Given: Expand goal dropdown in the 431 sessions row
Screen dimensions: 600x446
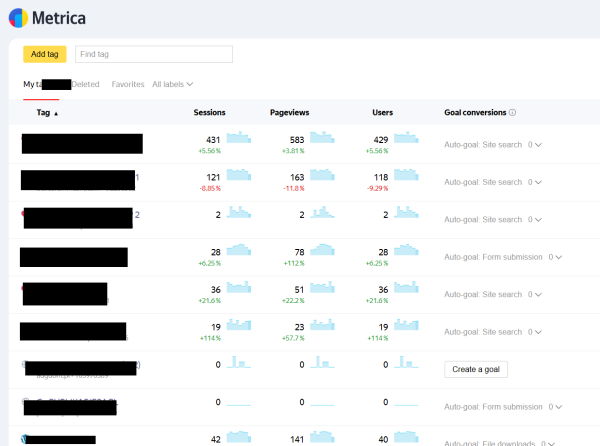Looking at the screenshot, I should (x=535, y=145).
